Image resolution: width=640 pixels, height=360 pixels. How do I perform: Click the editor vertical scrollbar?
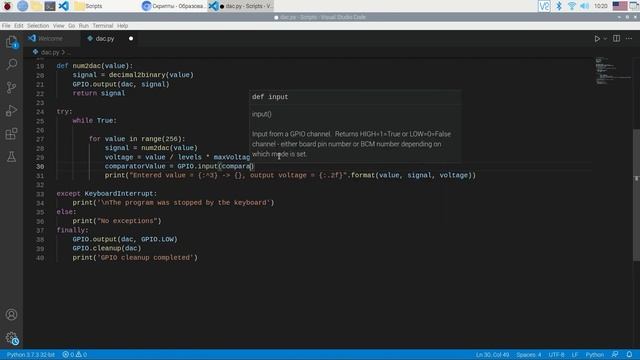point(636,195)
